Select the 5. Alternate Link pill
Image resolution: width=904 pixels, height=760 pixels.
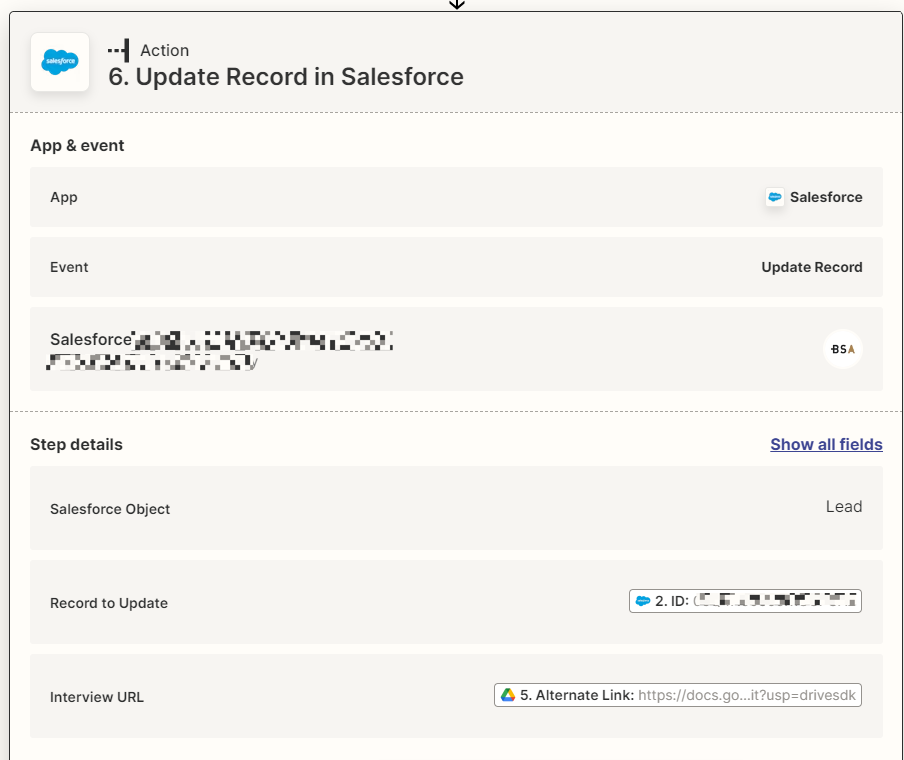(678, 695)
